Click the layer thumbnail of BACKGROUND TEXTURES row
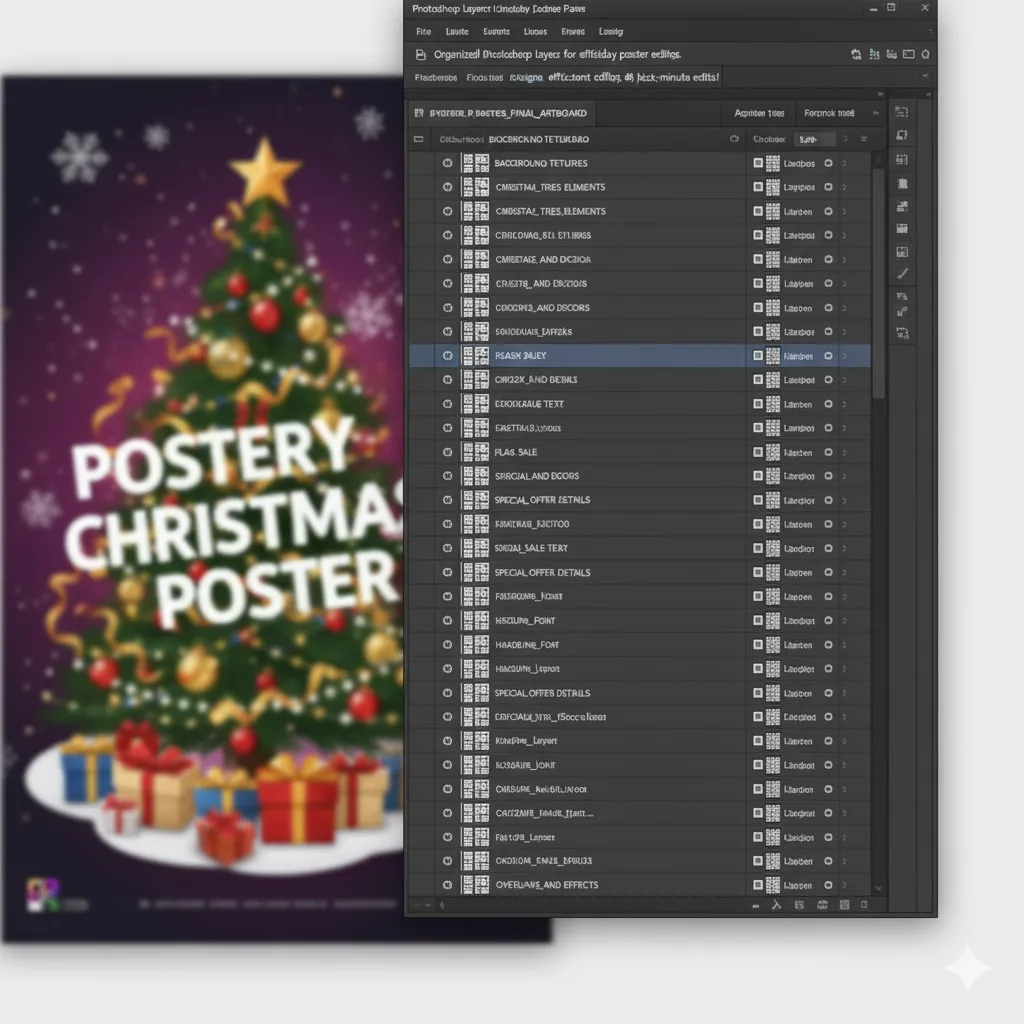 coord(474,163)
